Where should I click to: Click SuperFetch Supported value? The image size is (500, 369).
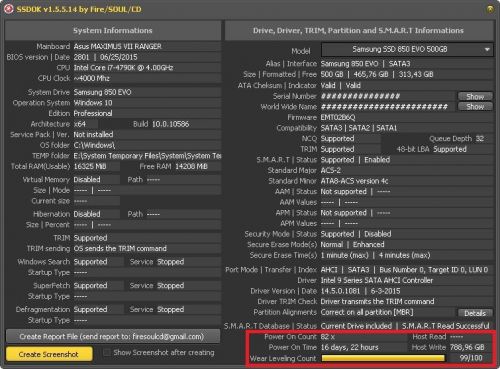[90, 286]
